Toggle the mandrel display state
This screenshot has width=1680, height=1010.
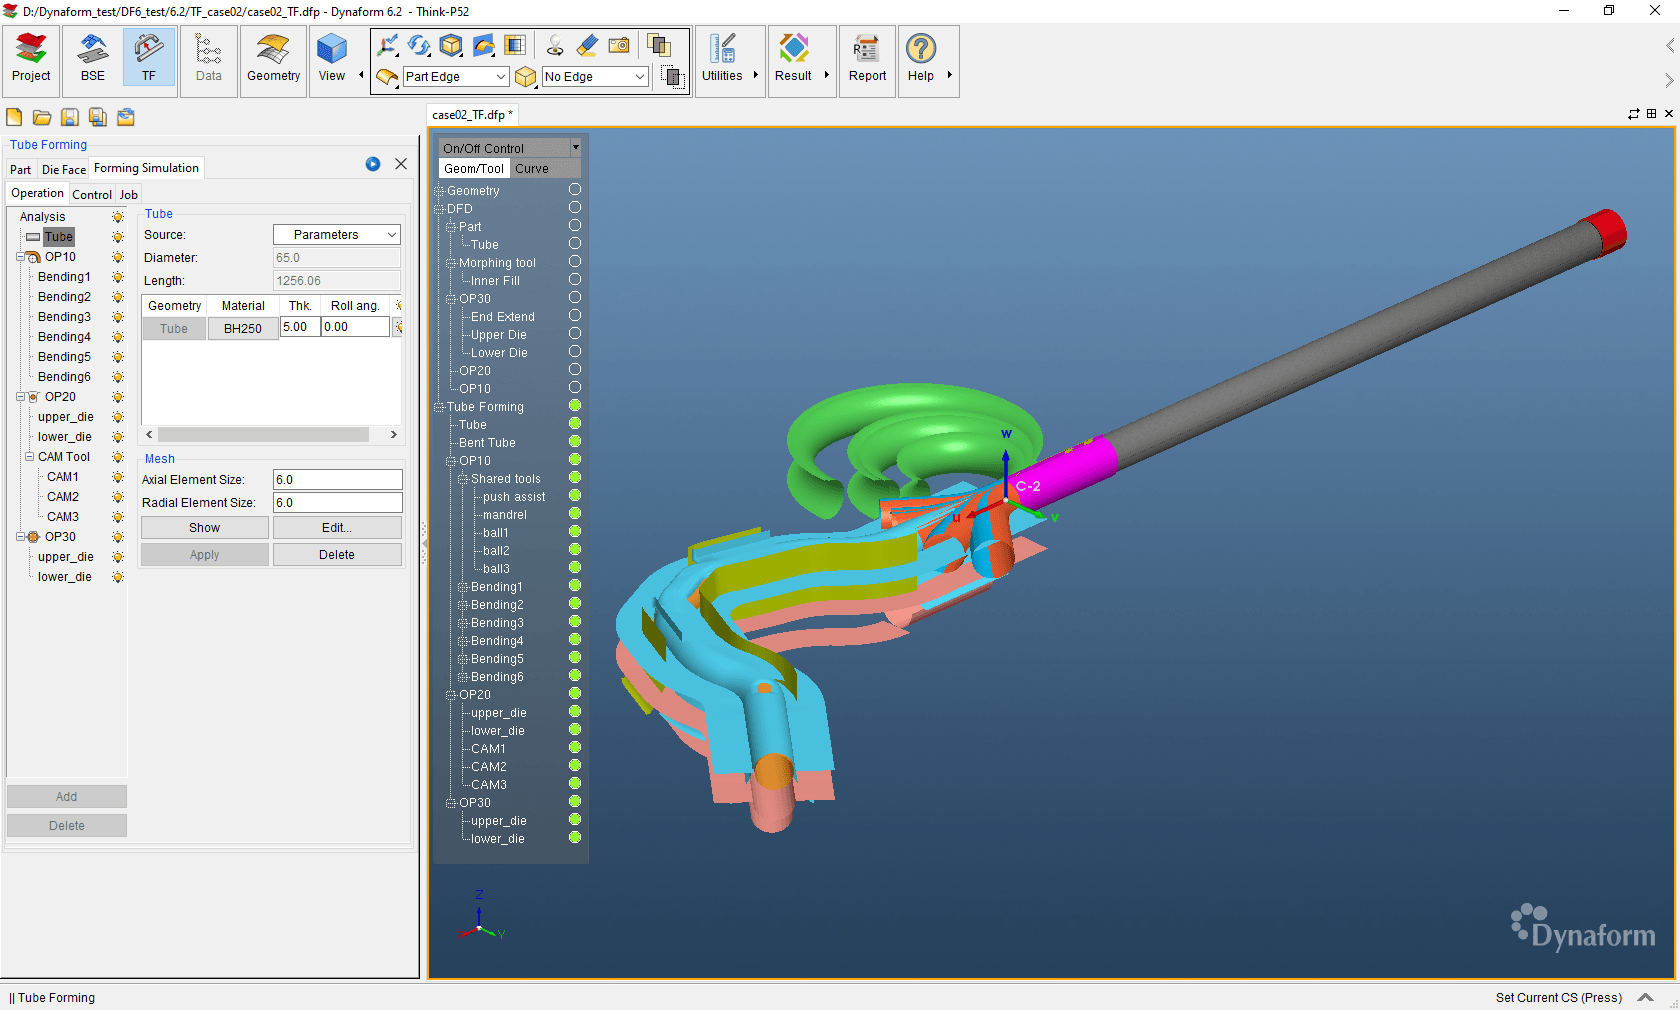click(575, 514)
